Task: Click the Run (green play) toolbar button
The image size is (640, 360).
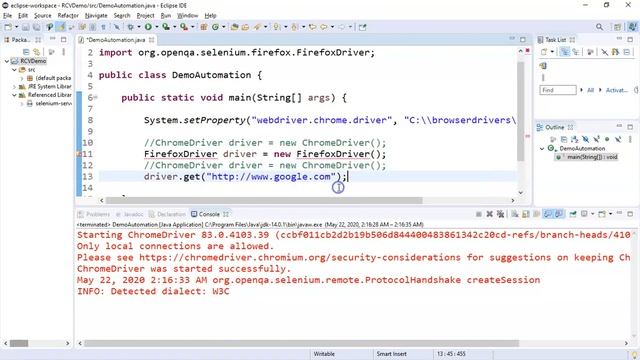Action: pyautogui.click(x=148, y=27)
